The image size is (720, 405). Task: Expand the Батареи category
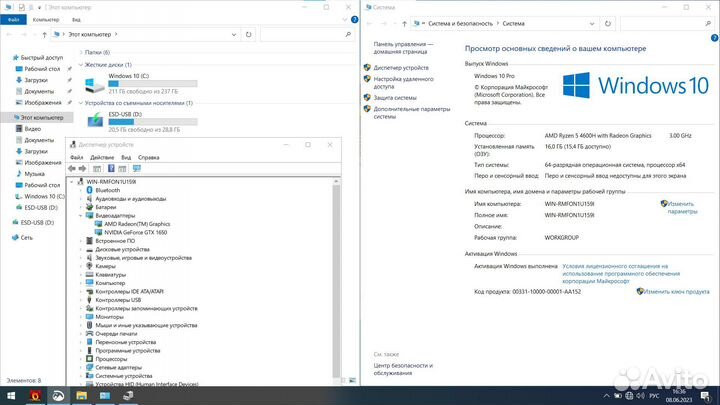81,207
